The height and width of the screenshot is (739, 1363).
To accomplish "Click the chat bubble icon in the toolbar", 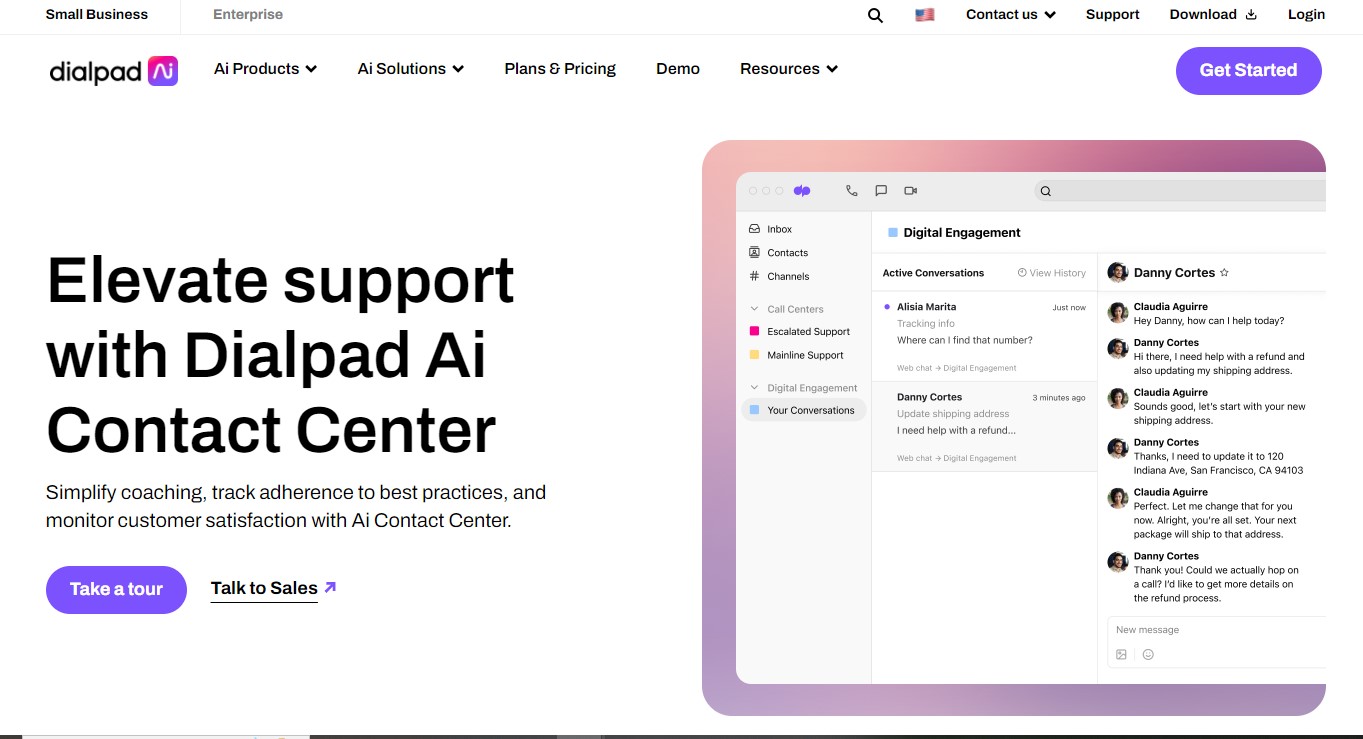I will coord(881,190).
